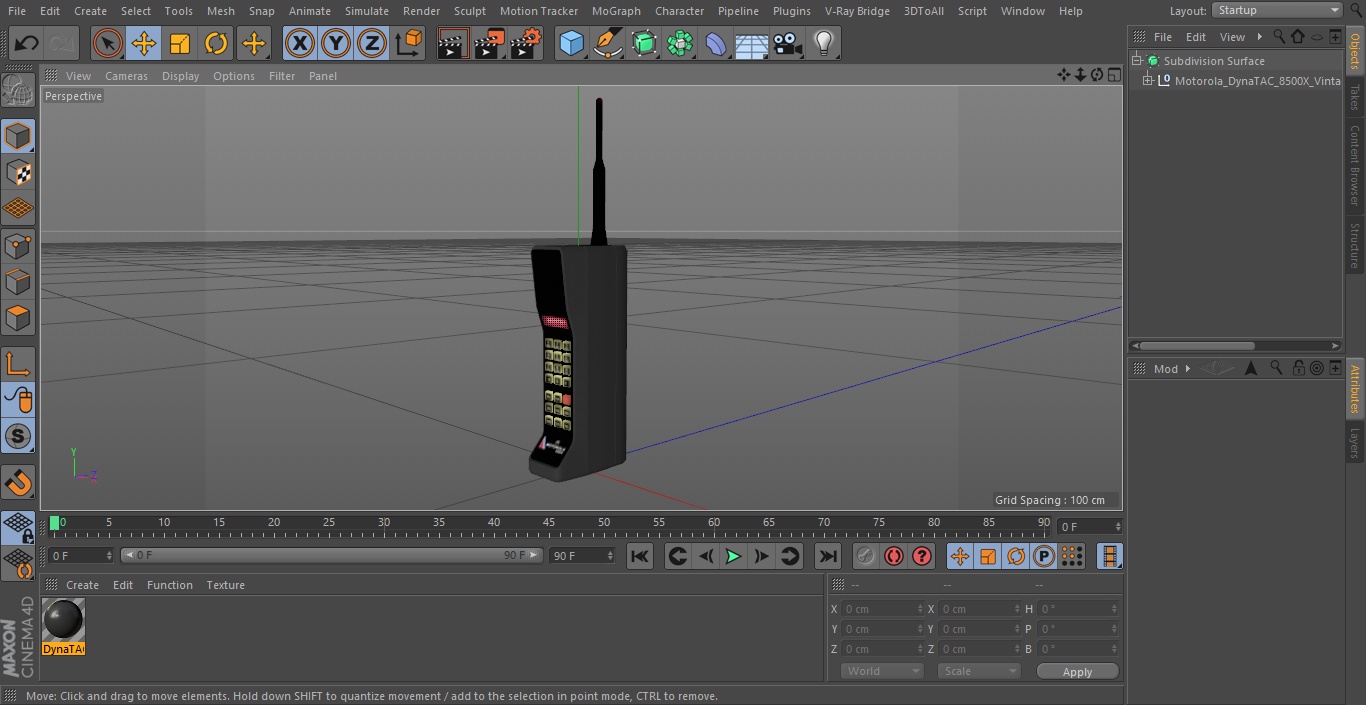Screen dimensions: 1366x705
Task: Open the Layout dropdown showing Startup
Action: 1277,10
